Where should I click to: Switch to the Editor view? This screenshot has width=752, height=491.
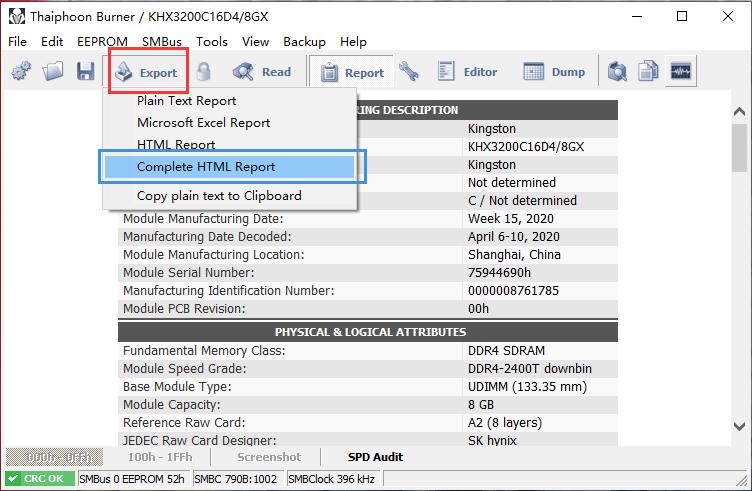click(468, 72)
